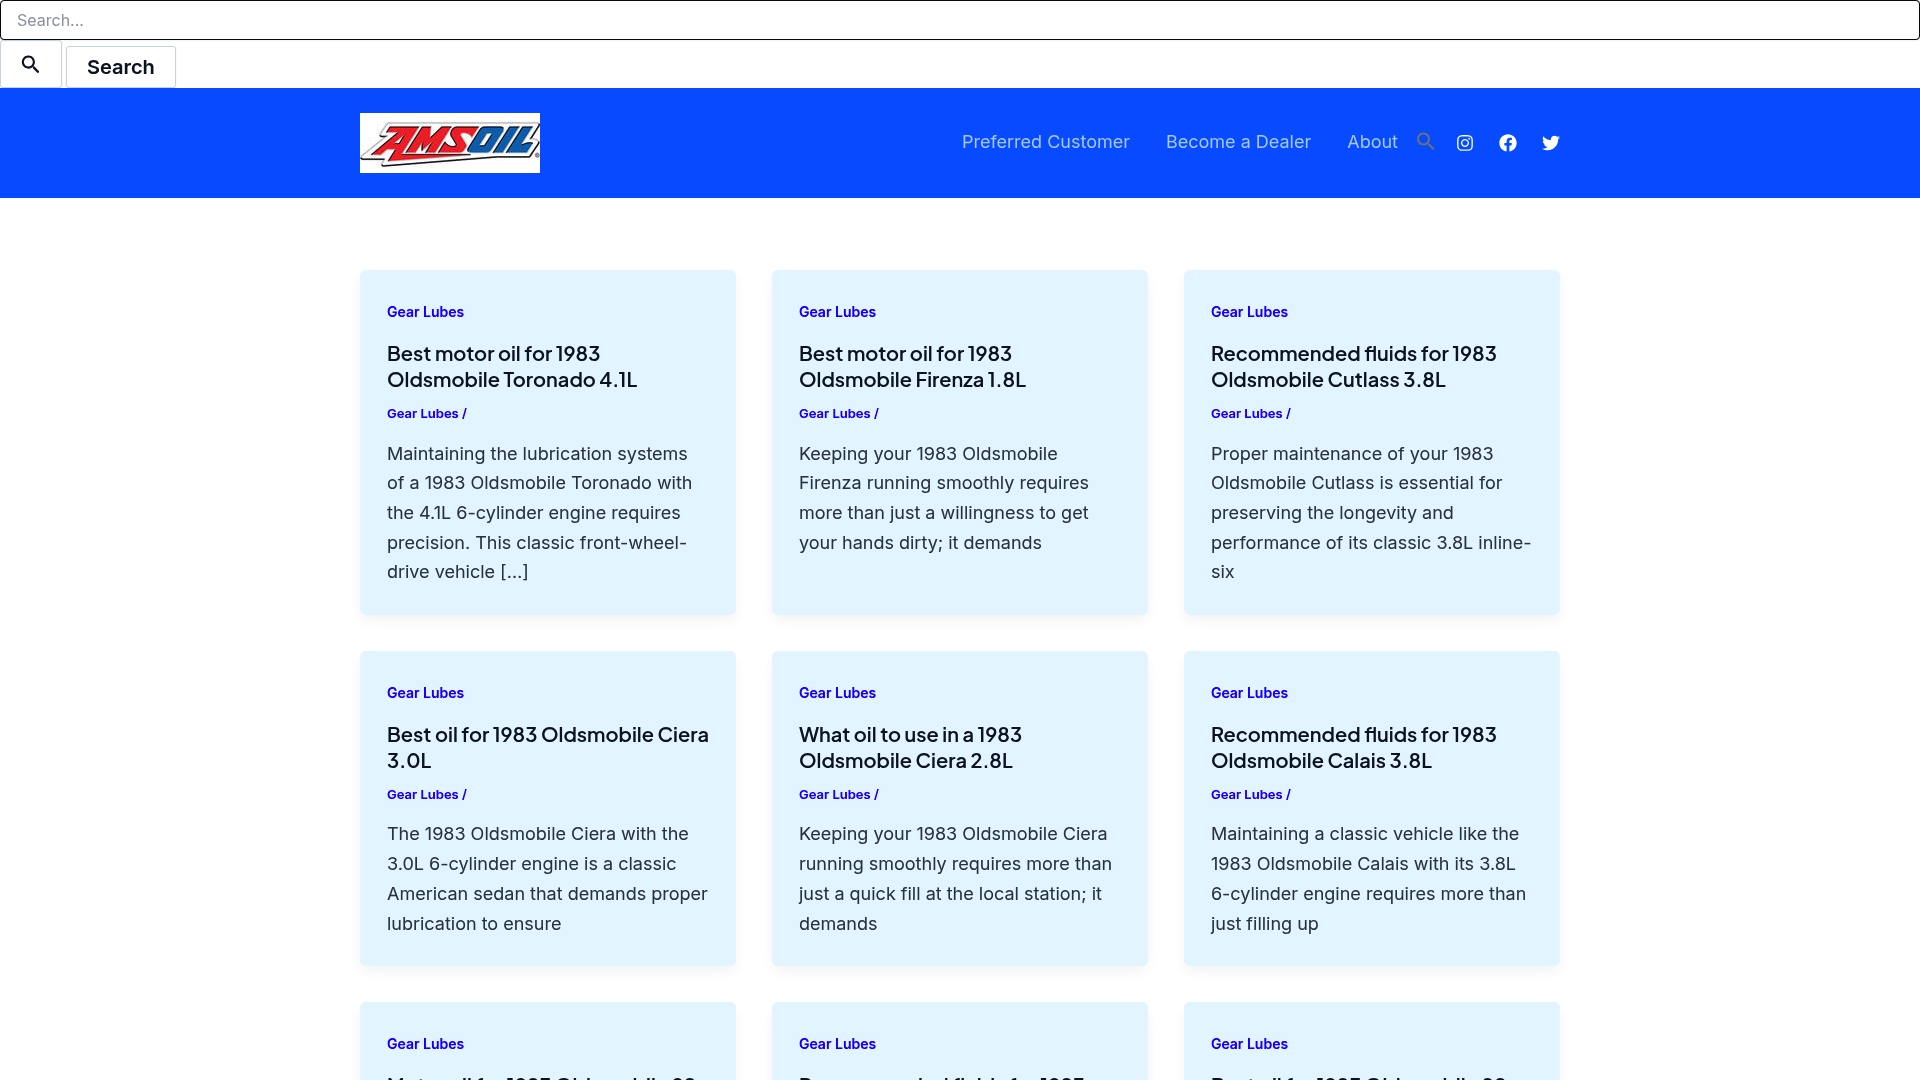Open Recommended fluids for 1983 Oldsmobile Calais 3.8L

(x=1353, y=748)
